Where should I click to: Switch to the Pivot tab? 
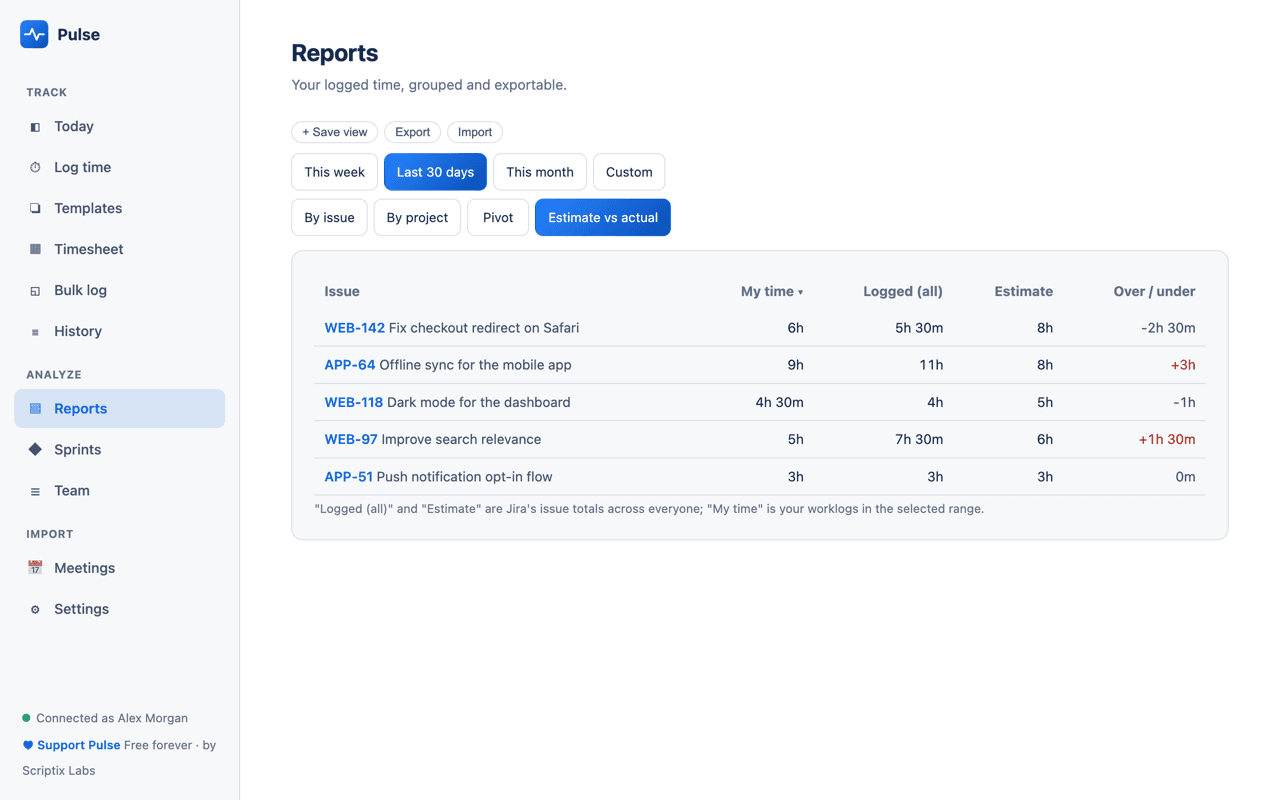[498, 217]
